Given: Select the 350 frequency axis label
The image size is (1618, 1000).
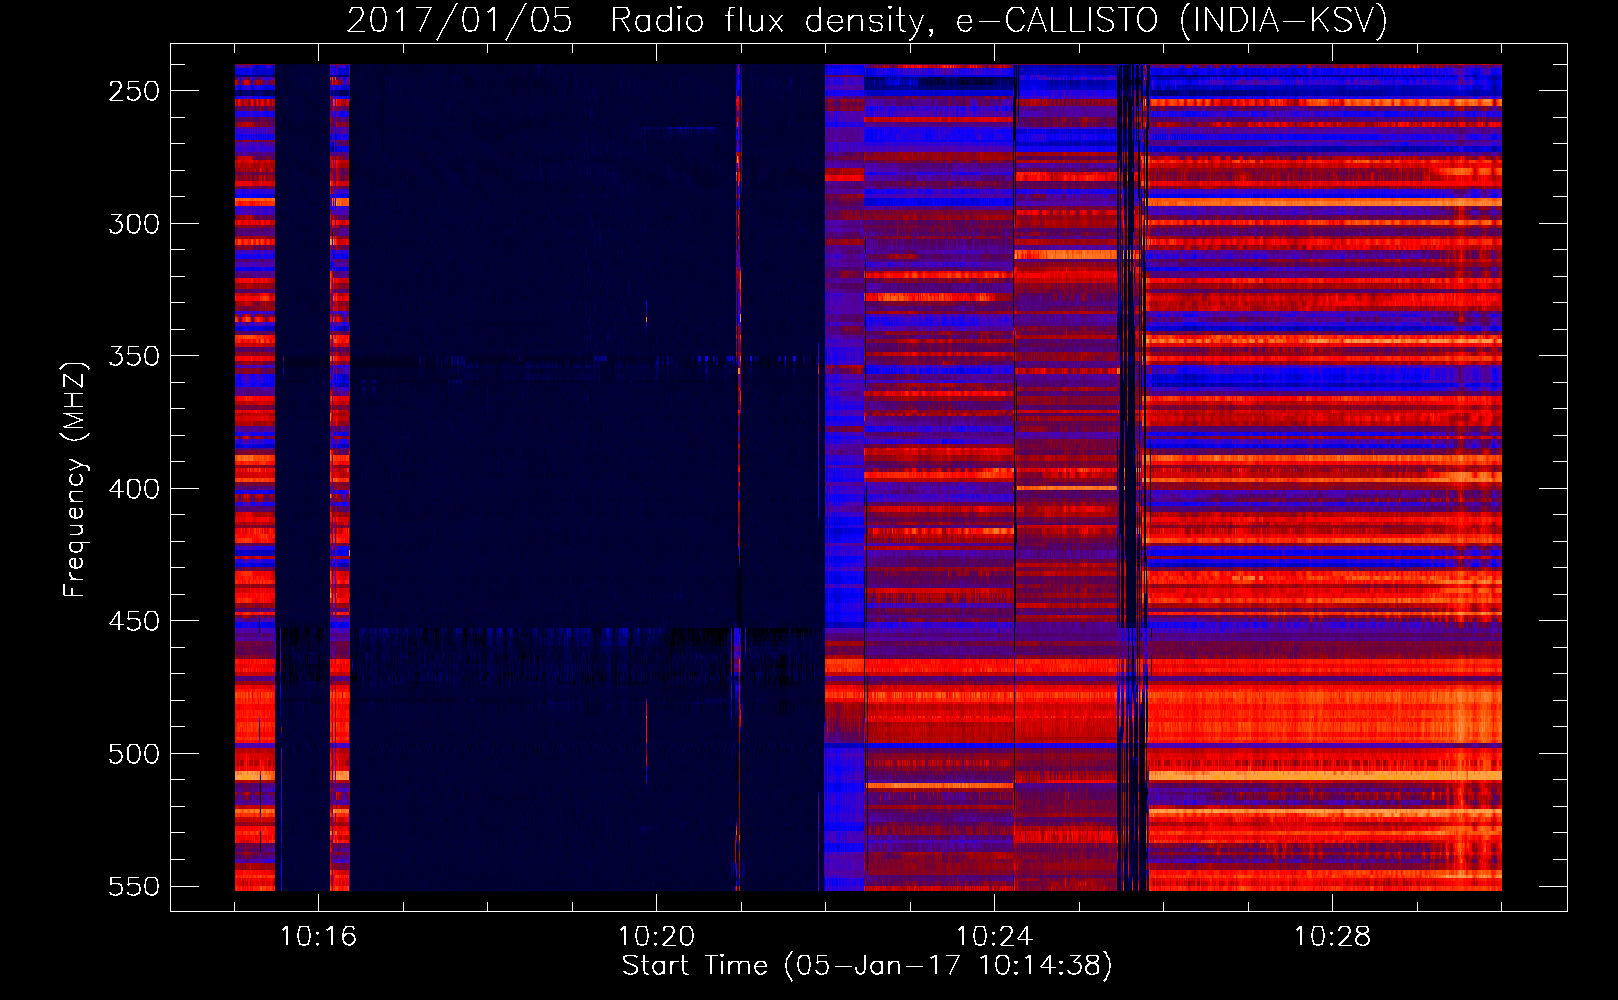Looking at the screenshot, I should 134,356.
